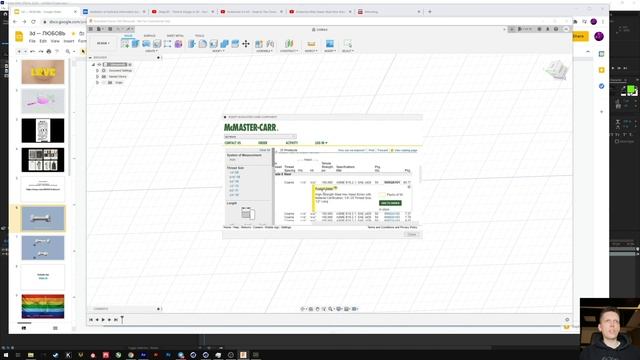Click the Pan hand icon in navigation bar
Screen dimensions: 640x360
tap(317, 309)
